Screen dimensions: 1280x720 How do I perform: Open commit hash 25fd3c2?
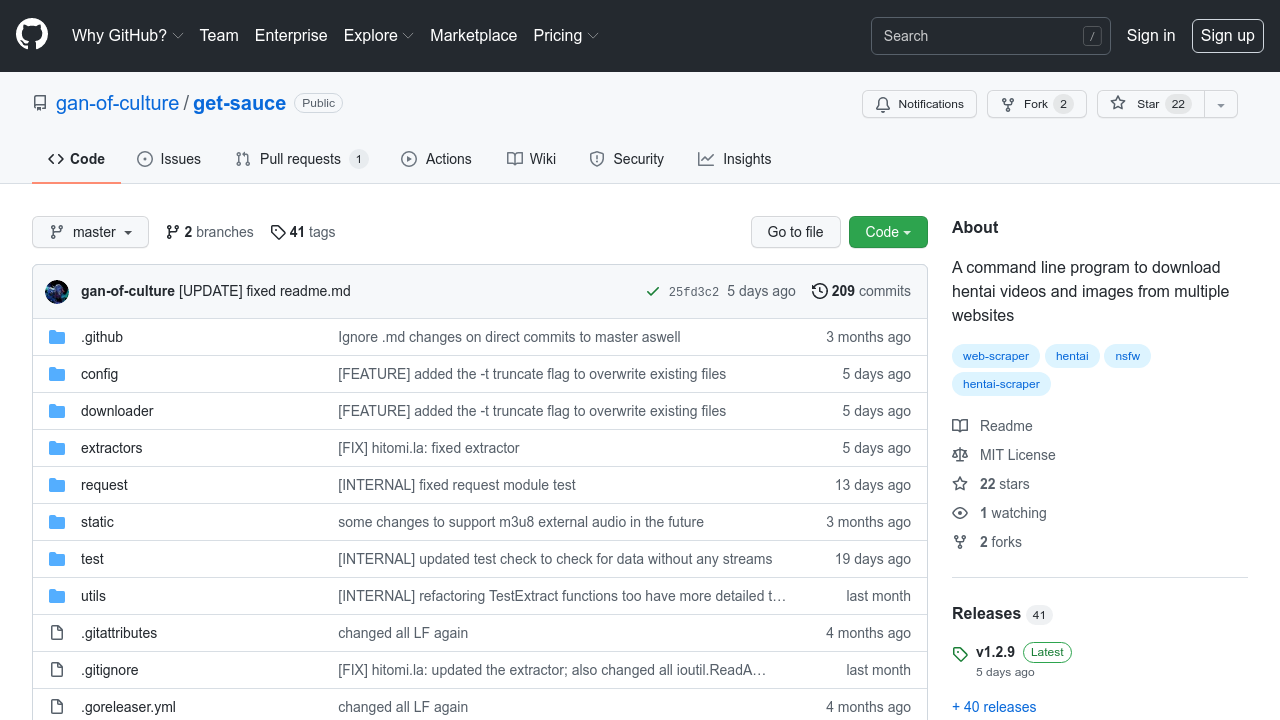pyautogui.click(x=694, y=292)
